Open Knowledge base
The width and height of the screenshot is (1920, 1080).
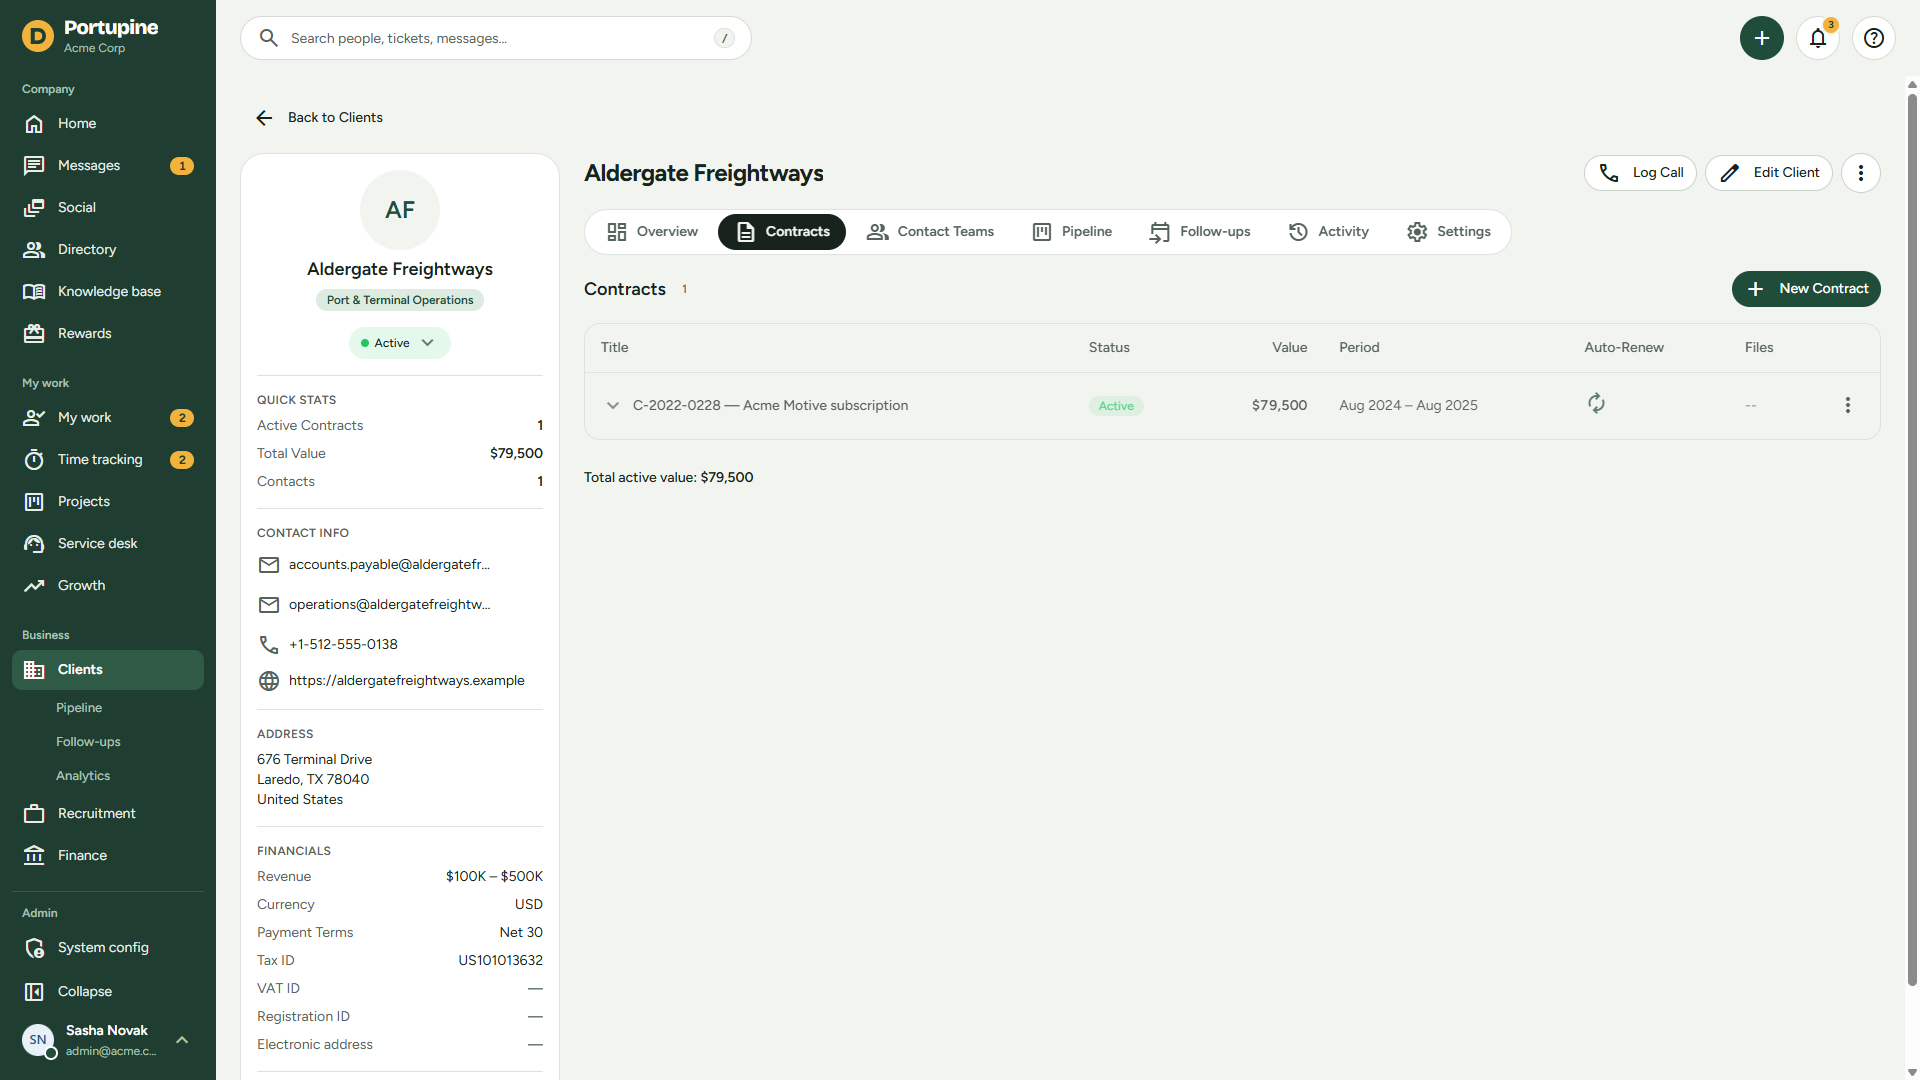[x=108, y=292]
